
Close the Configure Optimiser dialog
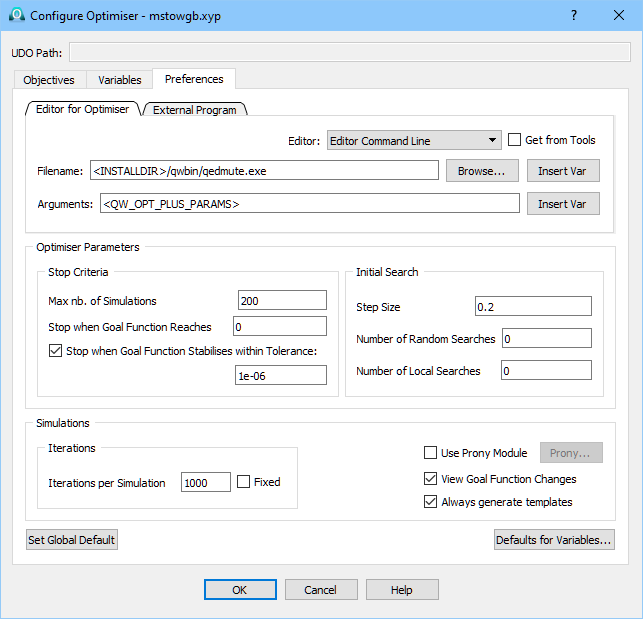pos(619,16)
